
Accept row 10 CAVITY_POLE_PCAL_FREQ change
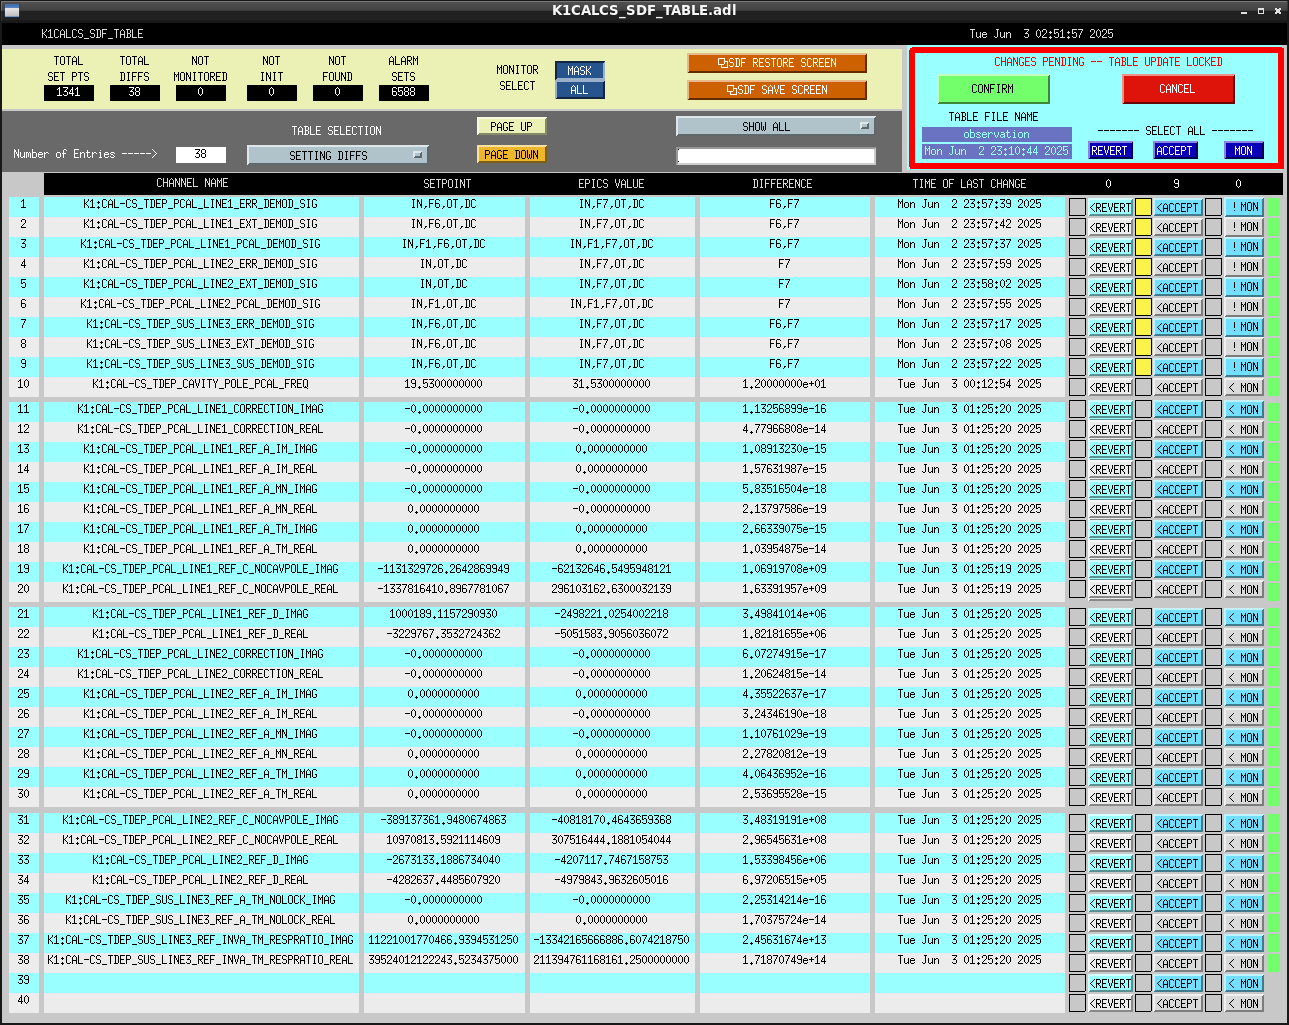(x=1178, y=387)
